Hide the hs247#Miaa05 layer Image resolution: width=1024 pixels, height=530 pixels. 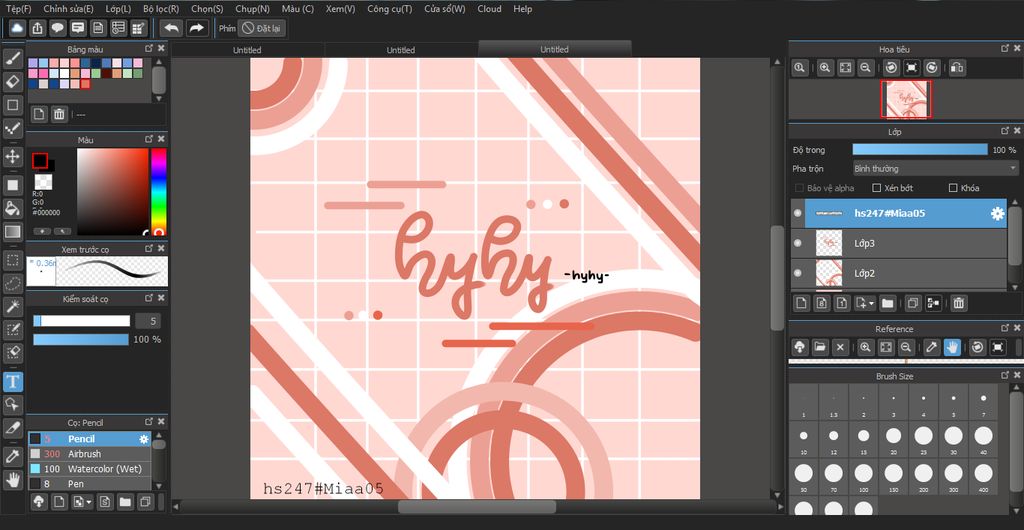(x=797, y=213)
